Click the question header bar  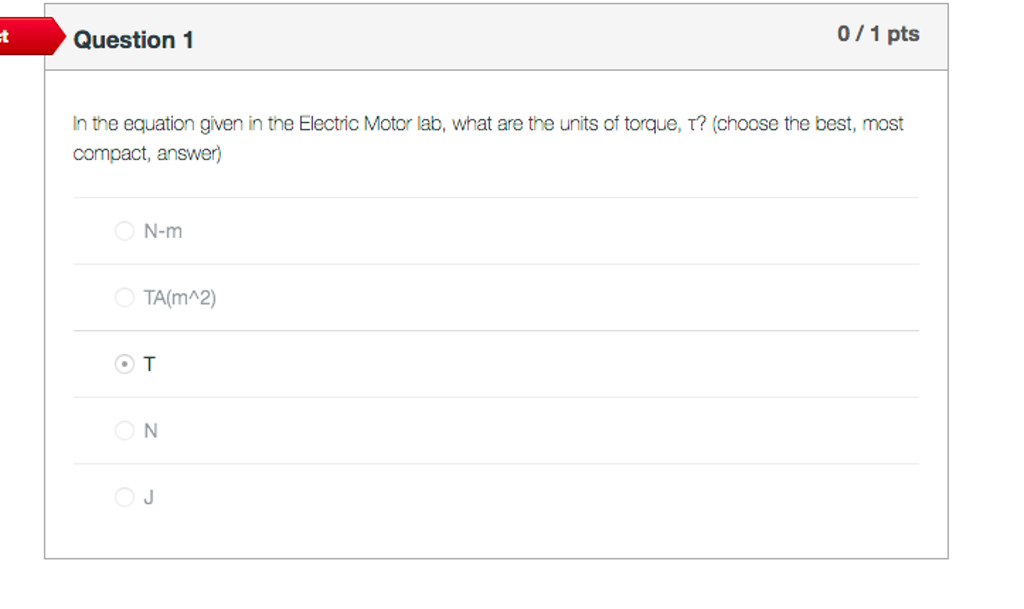[x=500, y=36]
